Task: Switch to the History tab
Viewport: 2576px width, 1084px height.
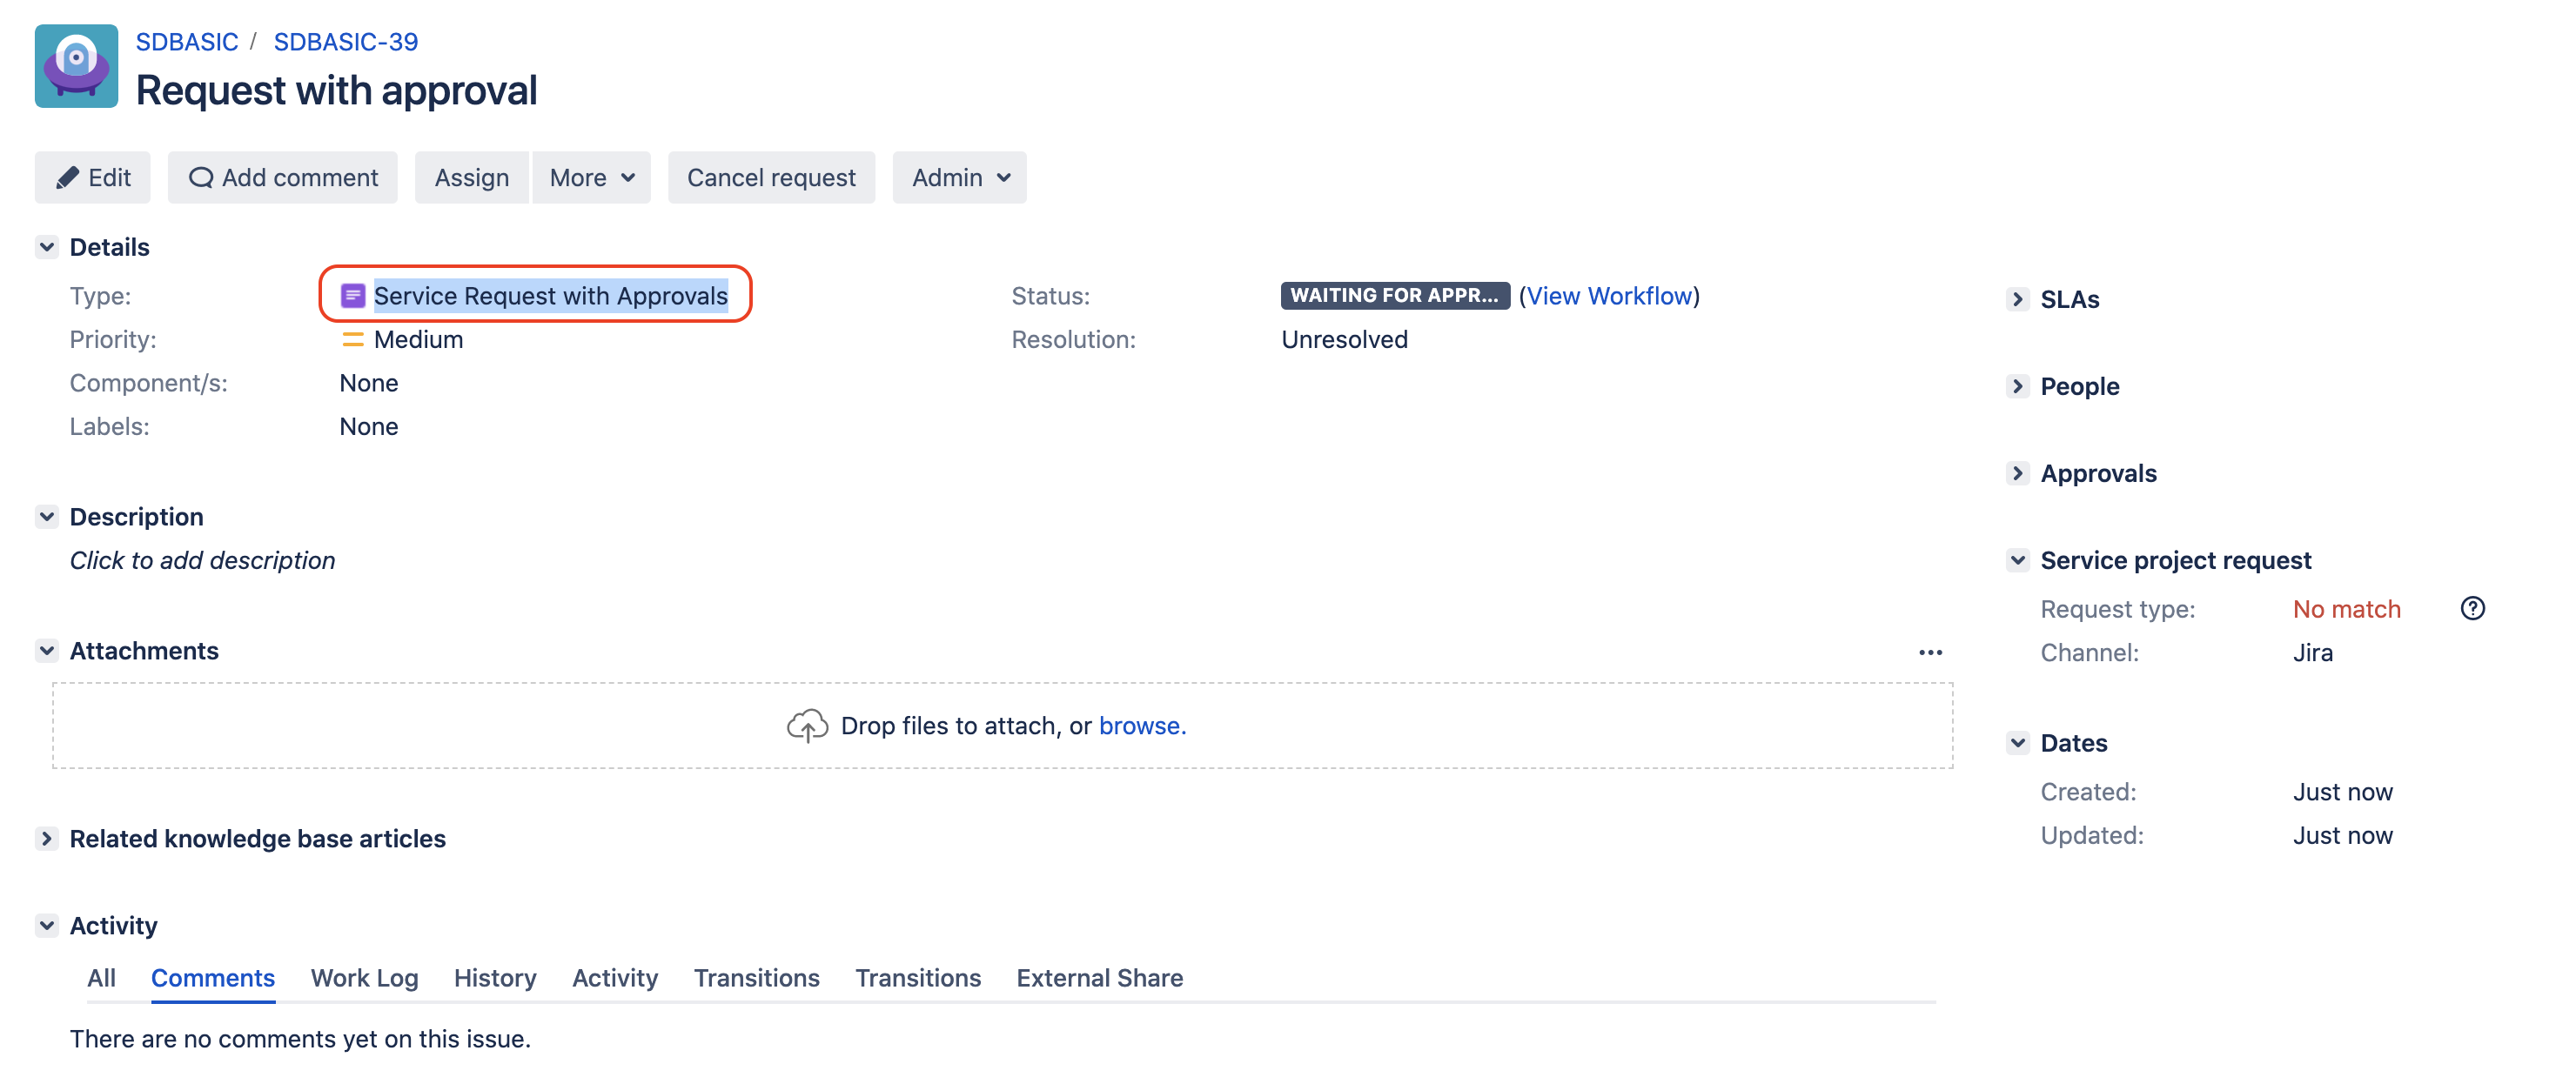Action: click(495, 977)
